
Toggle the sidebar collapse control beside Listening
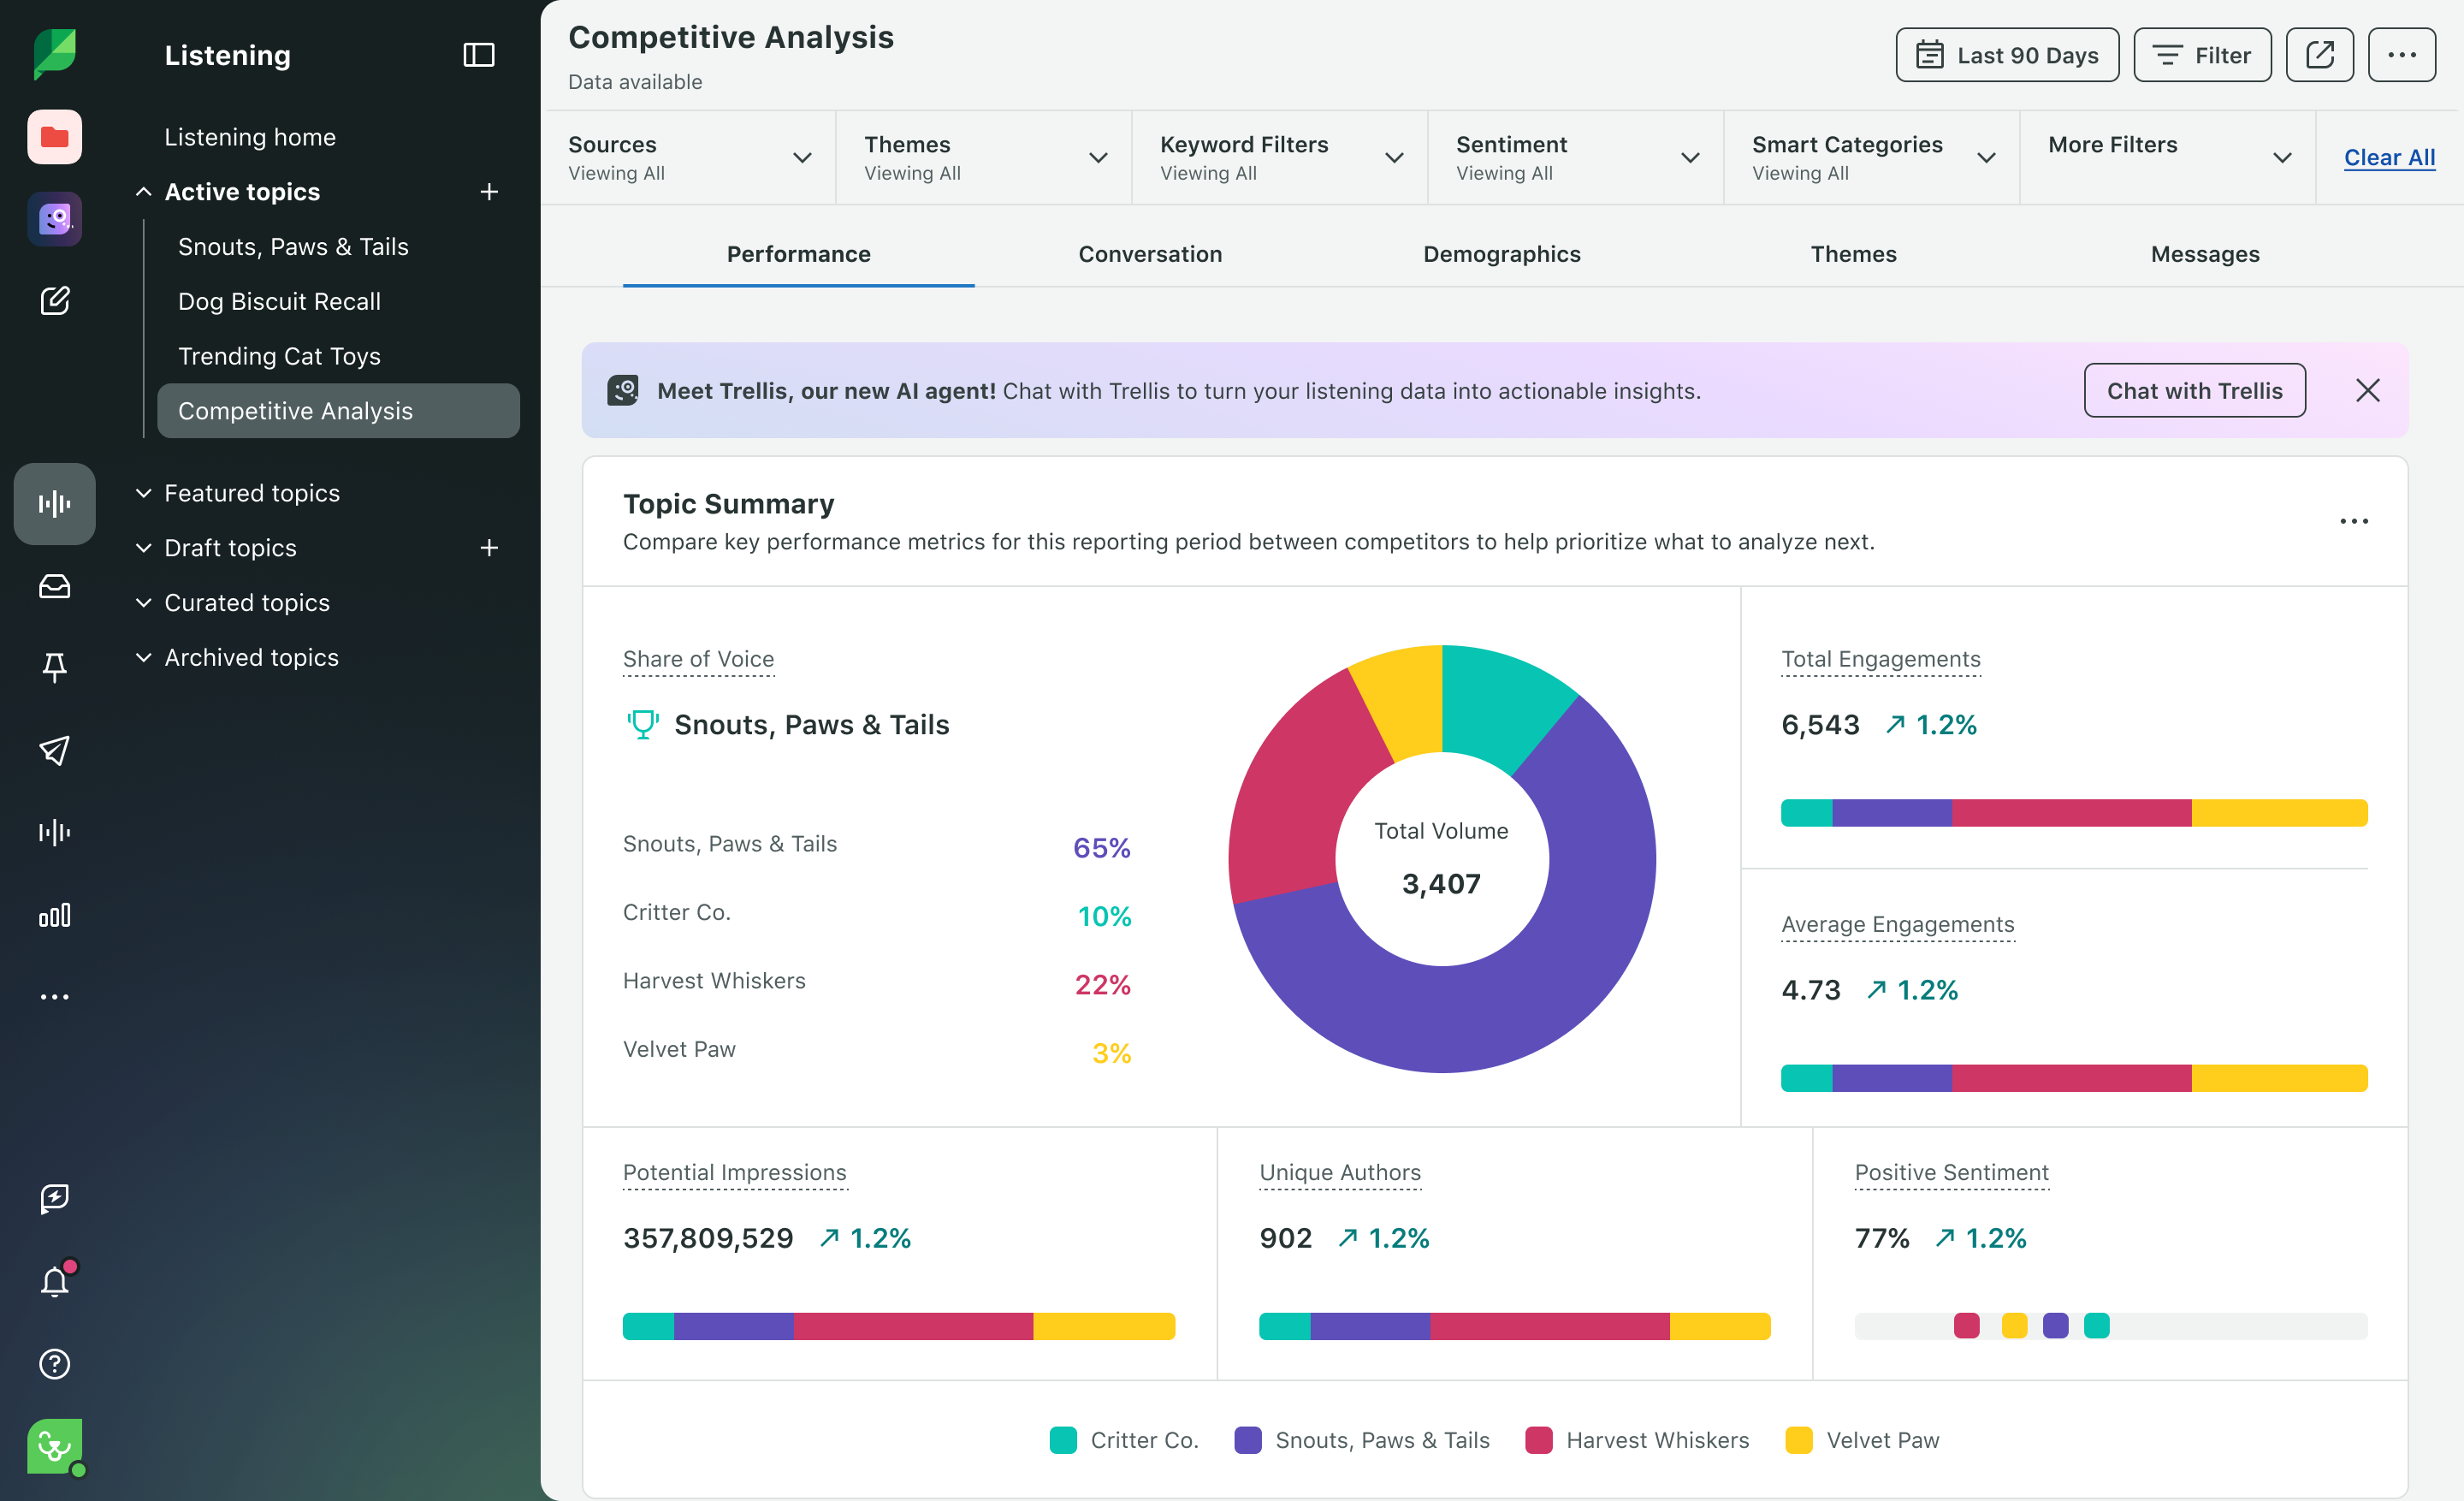pos(477,55)
